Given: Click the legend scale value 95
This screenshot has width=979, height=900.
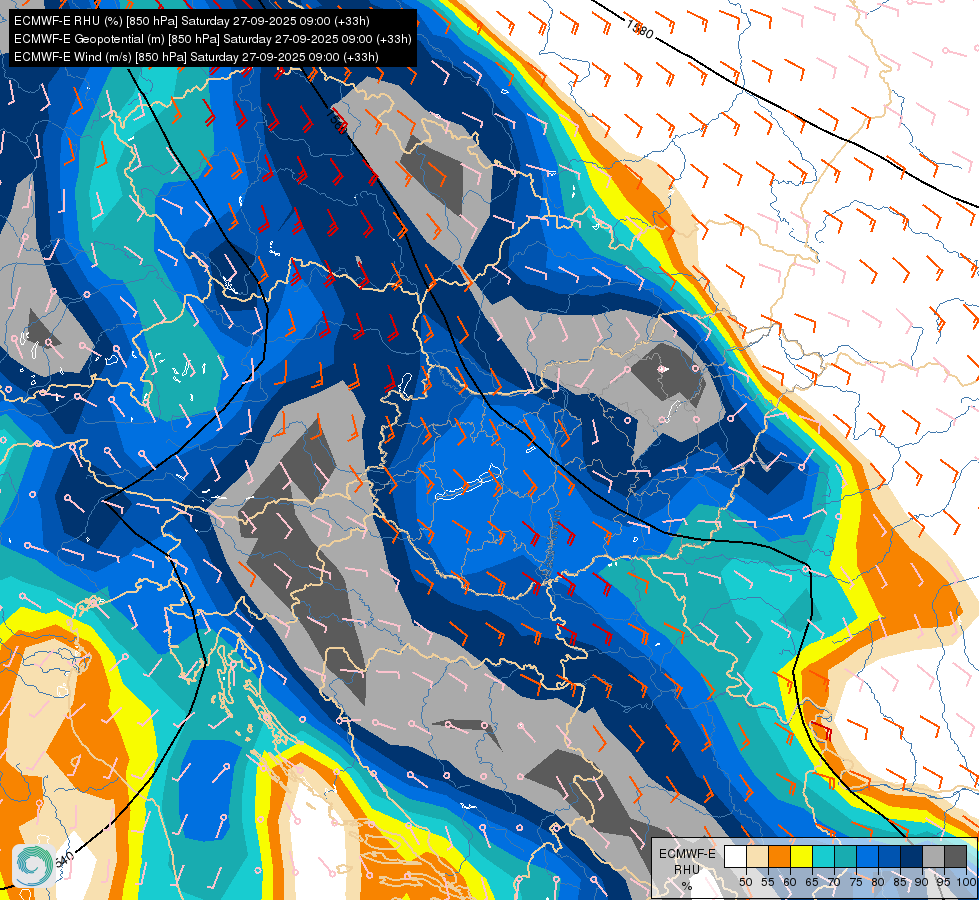Looking at the screenshot, I should (944, 882).
